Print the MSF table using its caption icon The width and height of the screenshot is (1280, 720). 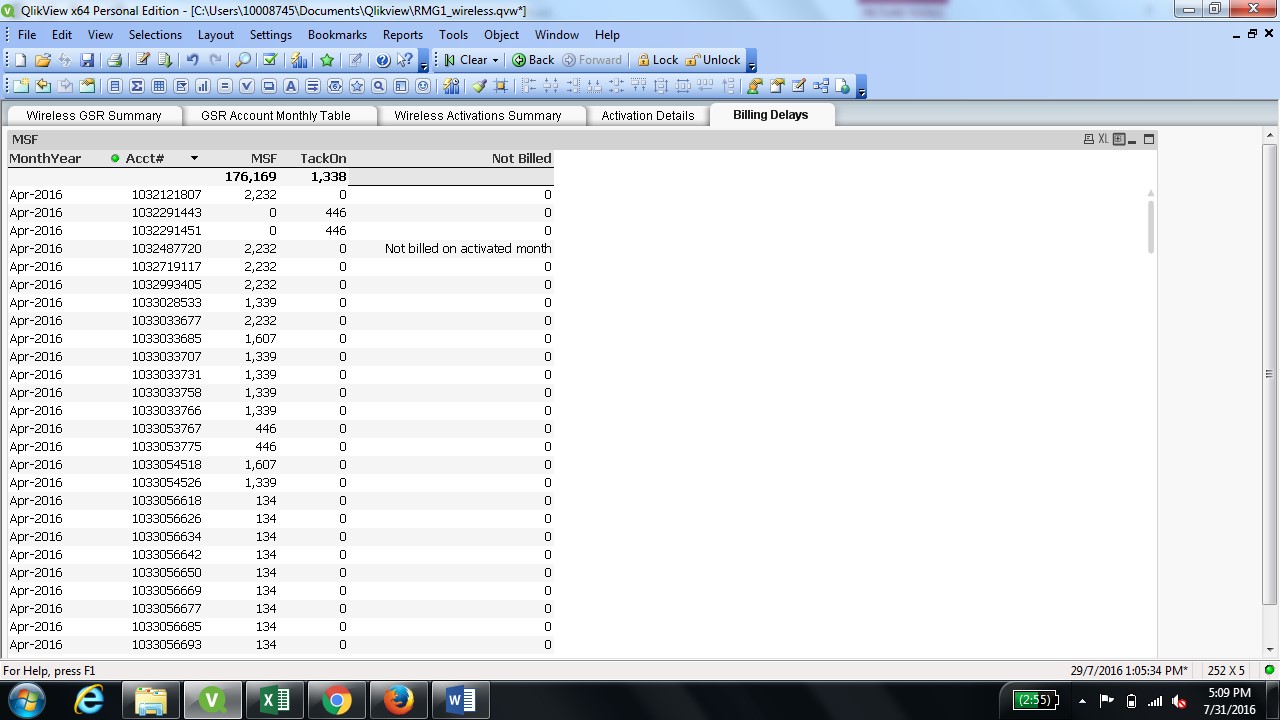pyautogui.click(x=1089, y=139)
